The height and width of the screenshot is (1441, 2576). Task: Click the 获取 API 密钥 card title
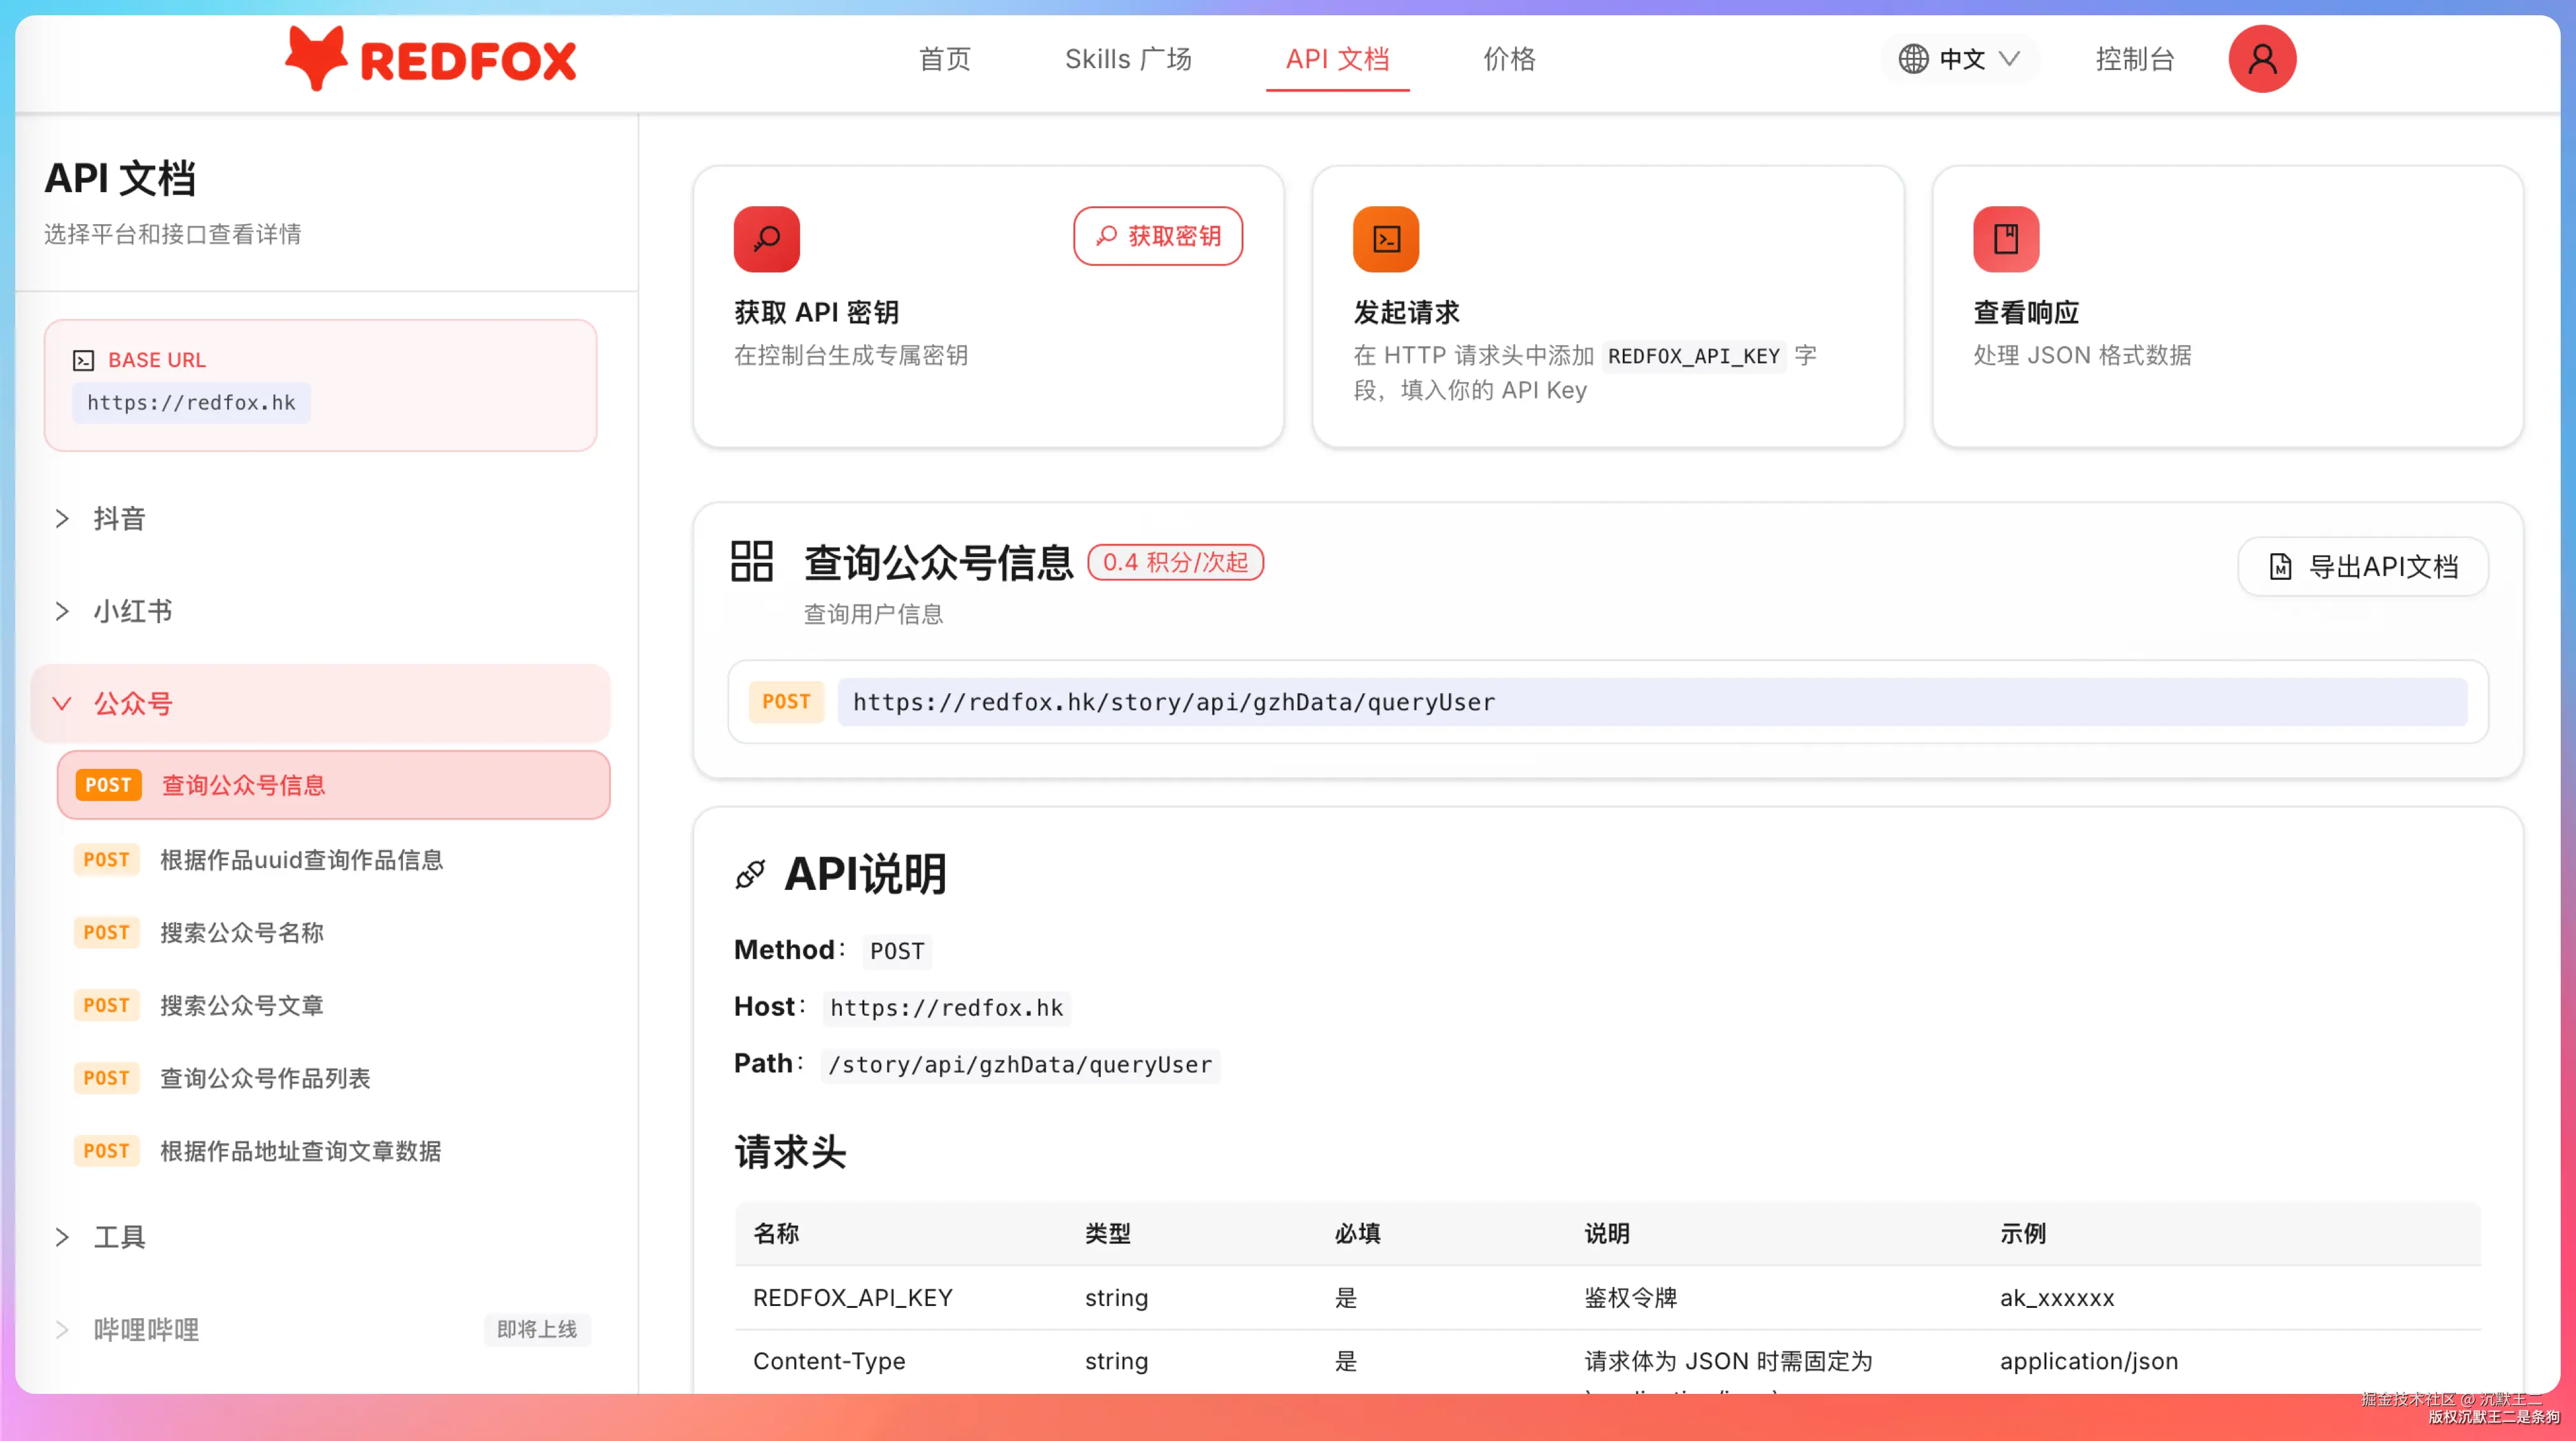pos(816,312)
